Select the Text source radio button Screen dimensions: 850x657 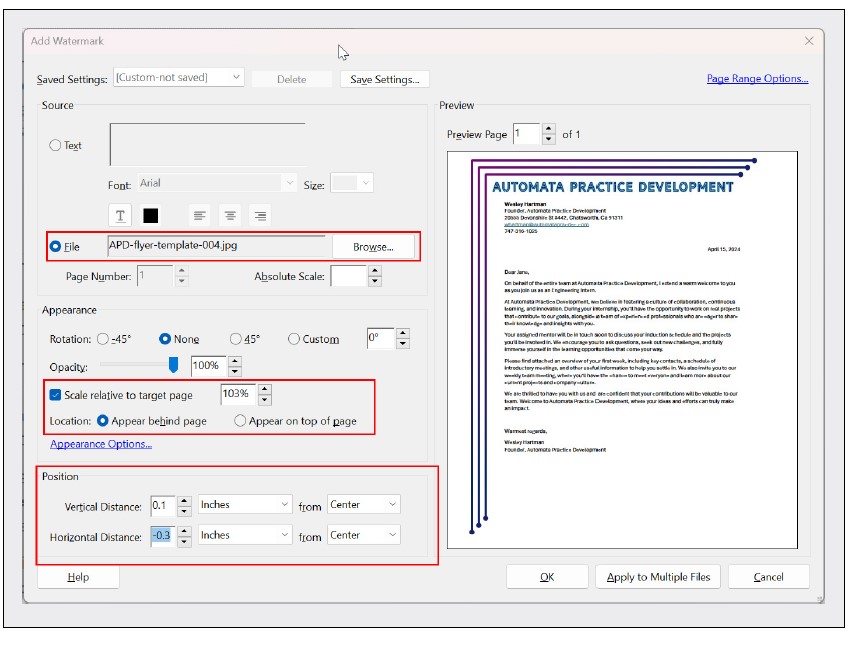pyautogui.click(x=55, y=146)
